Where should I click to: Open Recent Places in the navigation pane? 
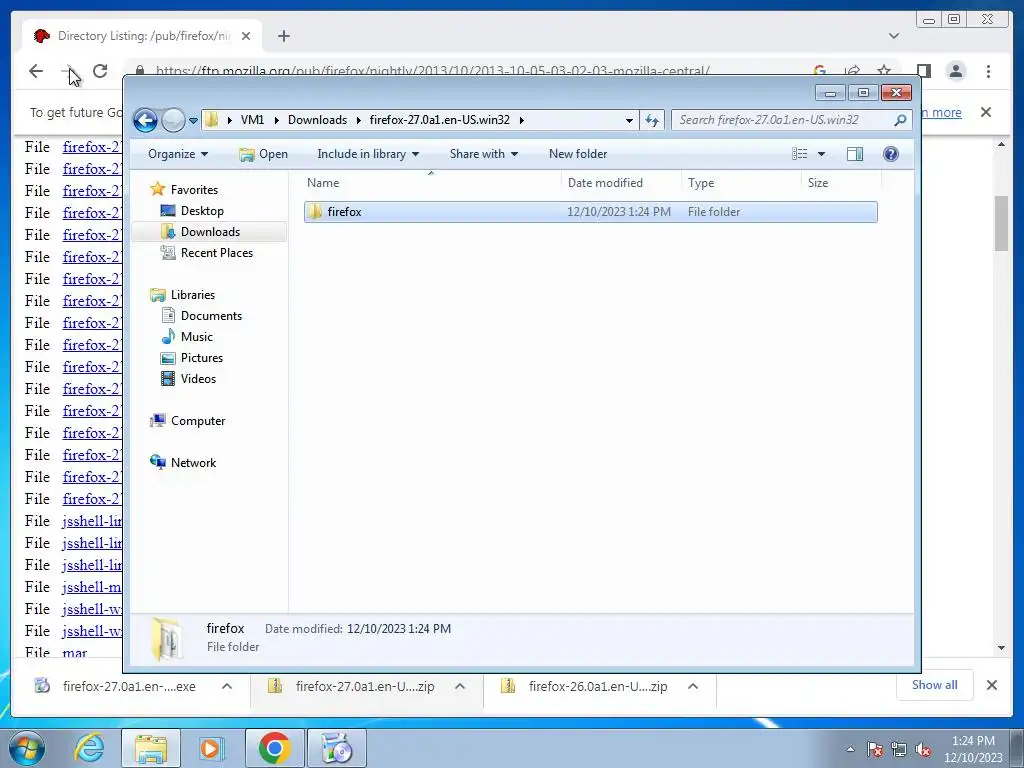[x=216, y=253]
